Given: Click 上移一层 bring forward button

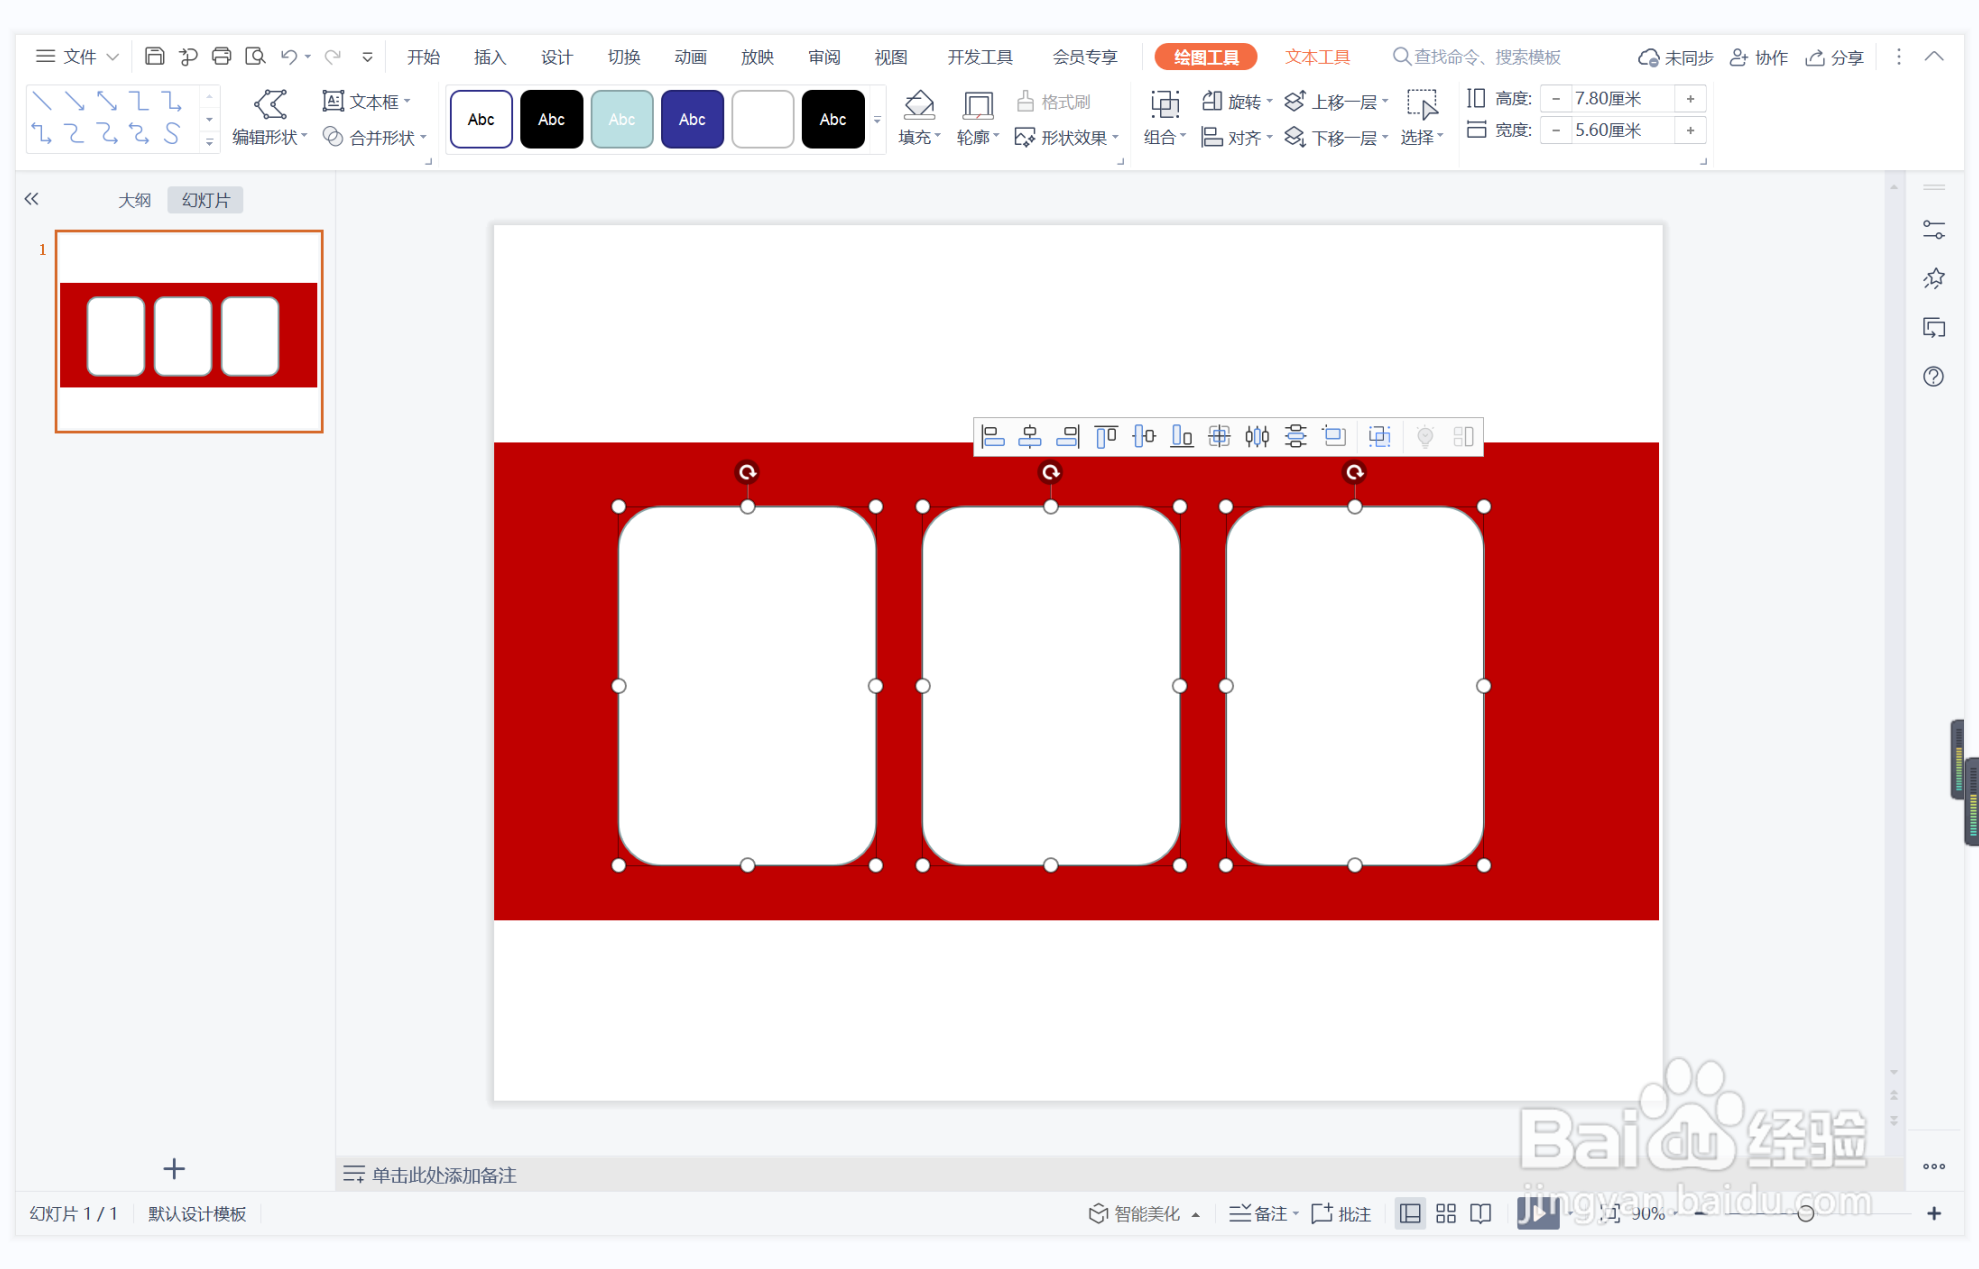Looking at the screenshot, I should point(1336,102).
